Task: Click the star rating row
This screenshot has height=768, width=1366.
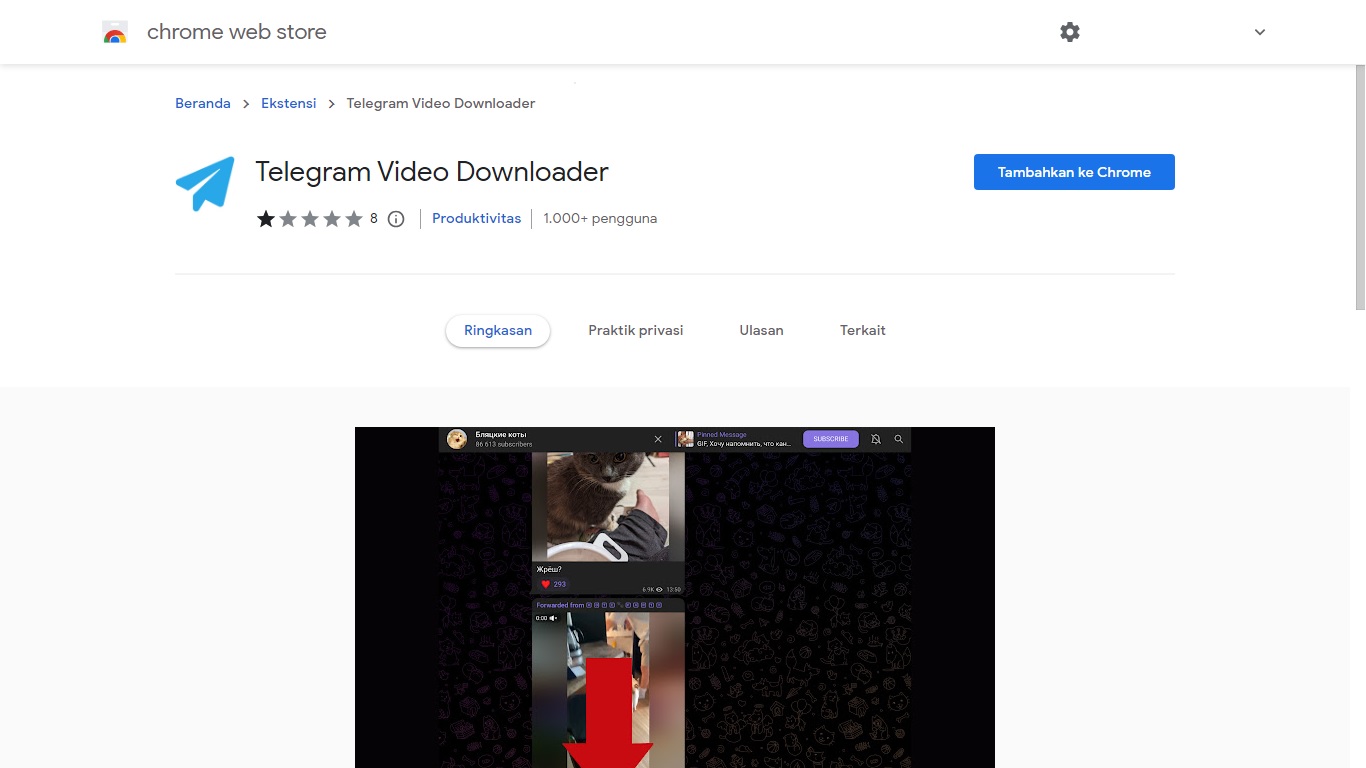Action: coord(310,219)
